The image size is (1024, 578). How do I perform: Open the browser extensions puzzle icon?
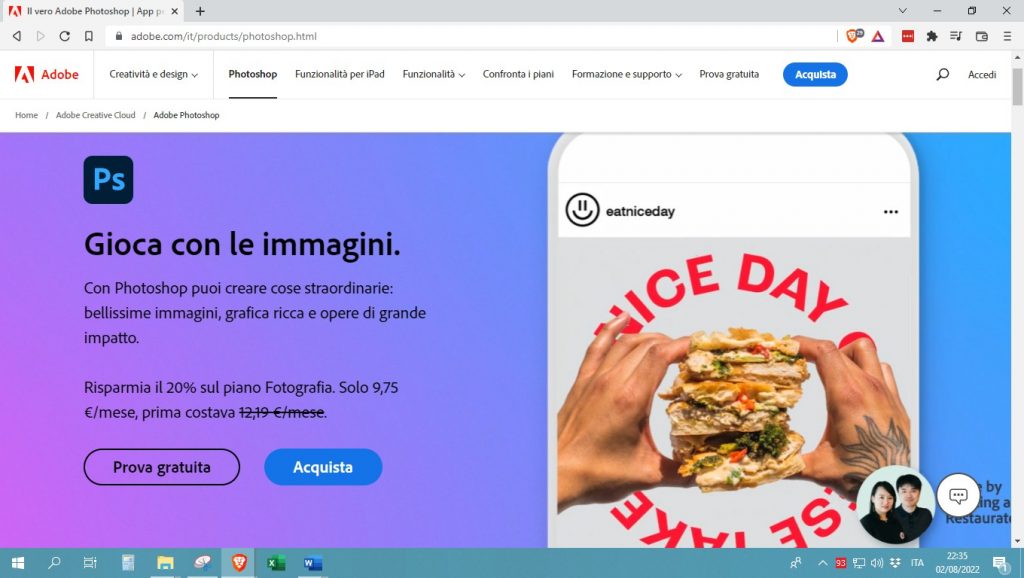point(932,36)
